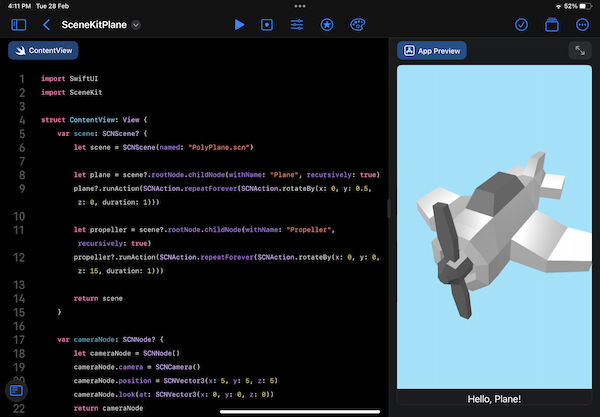Toggle the sidebar panel icon
600x417 pixels.
point(19,25)
